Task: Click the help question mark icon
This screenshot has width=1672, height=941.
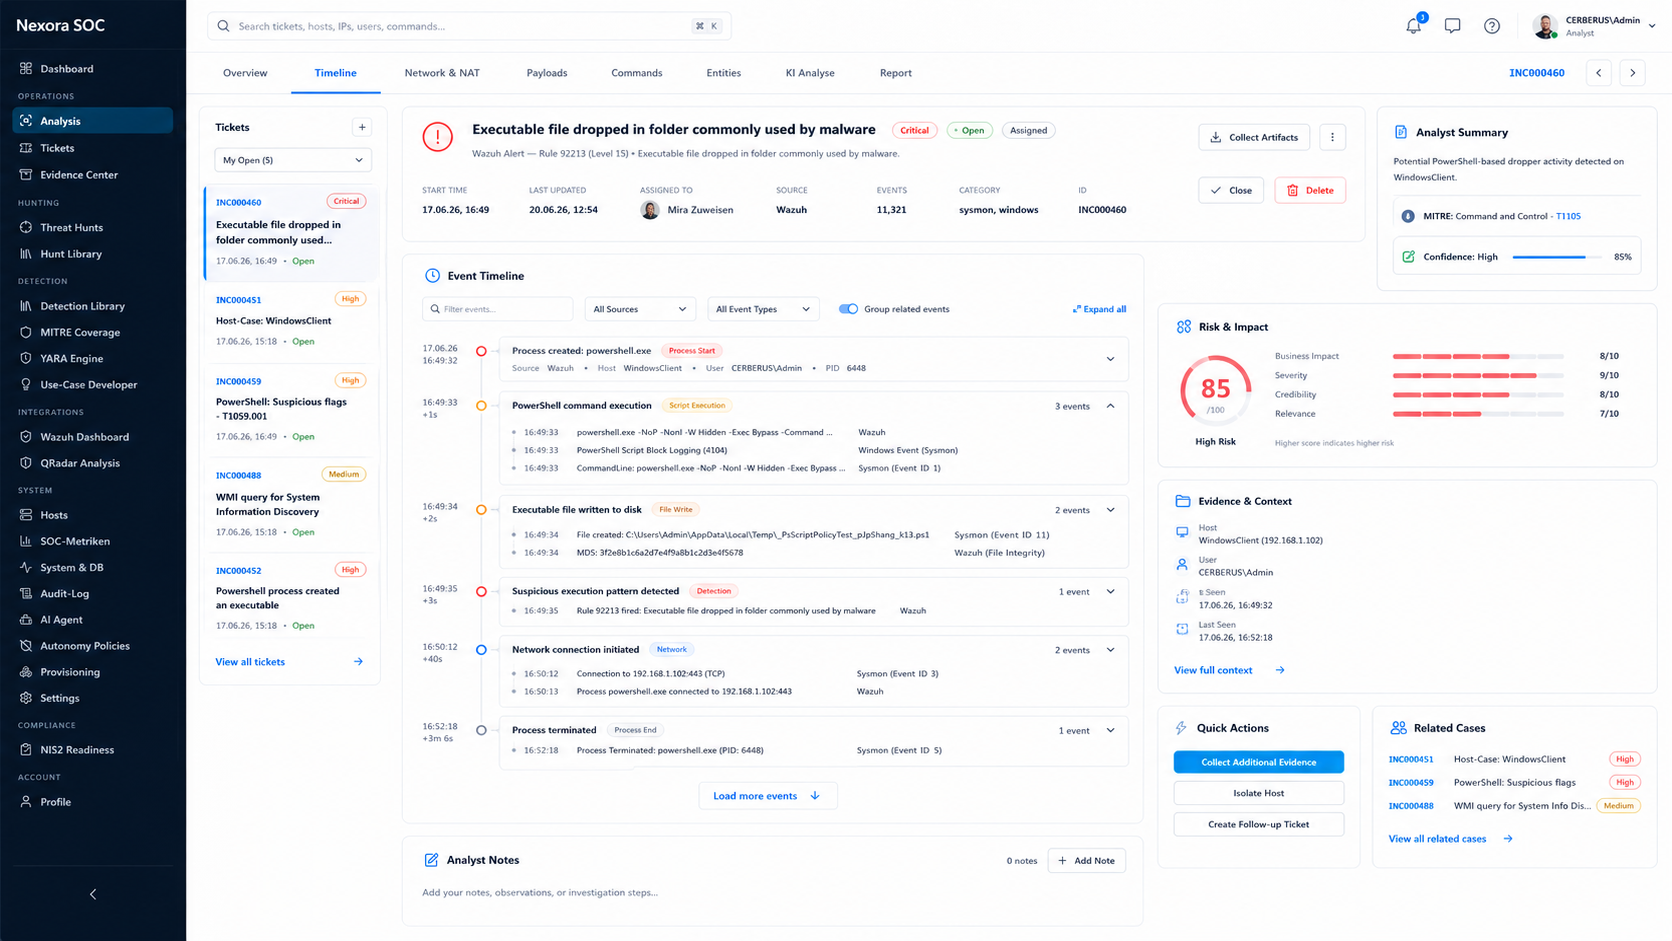Action: [x=1491, y=26]
